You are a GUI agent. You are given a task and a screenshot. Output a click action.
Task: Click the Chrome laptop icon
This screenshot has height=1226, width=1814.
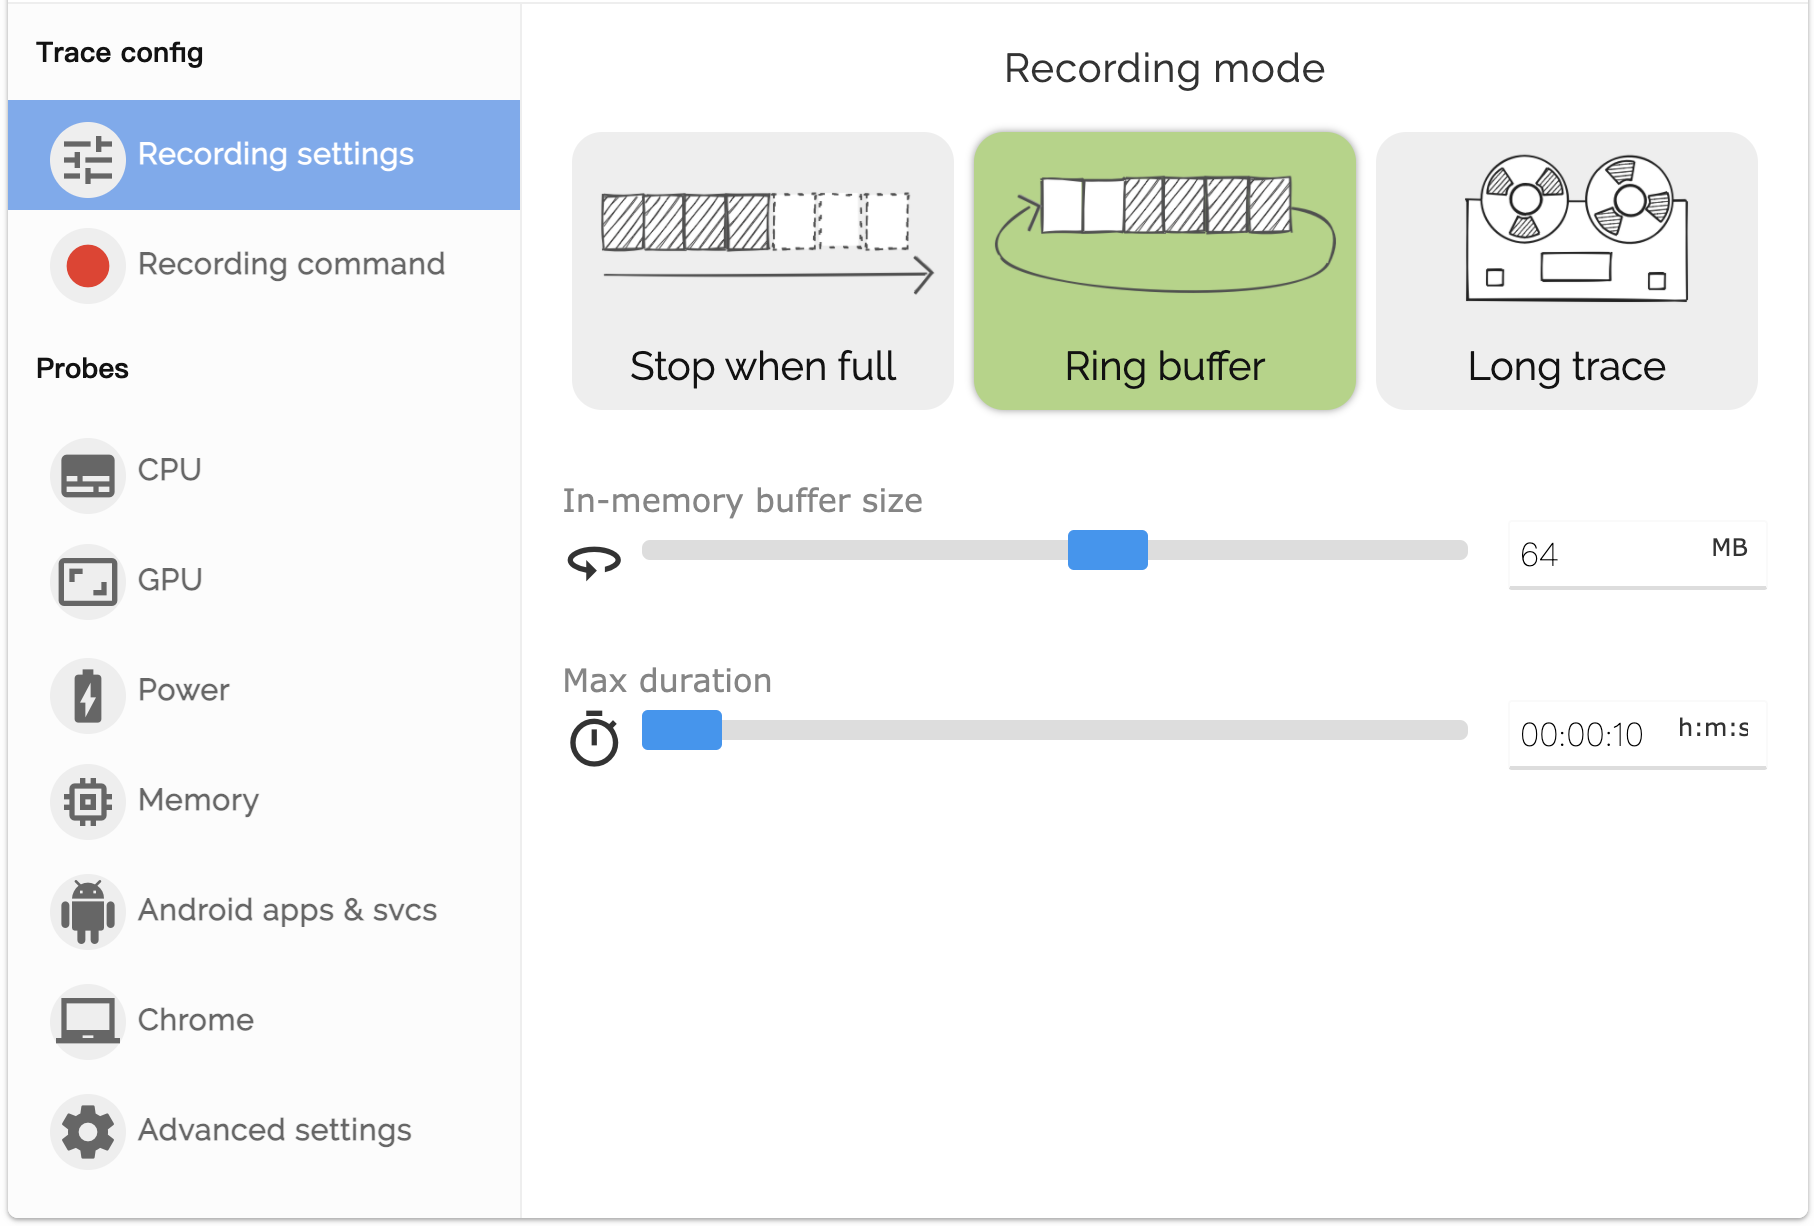(88, 1022)
